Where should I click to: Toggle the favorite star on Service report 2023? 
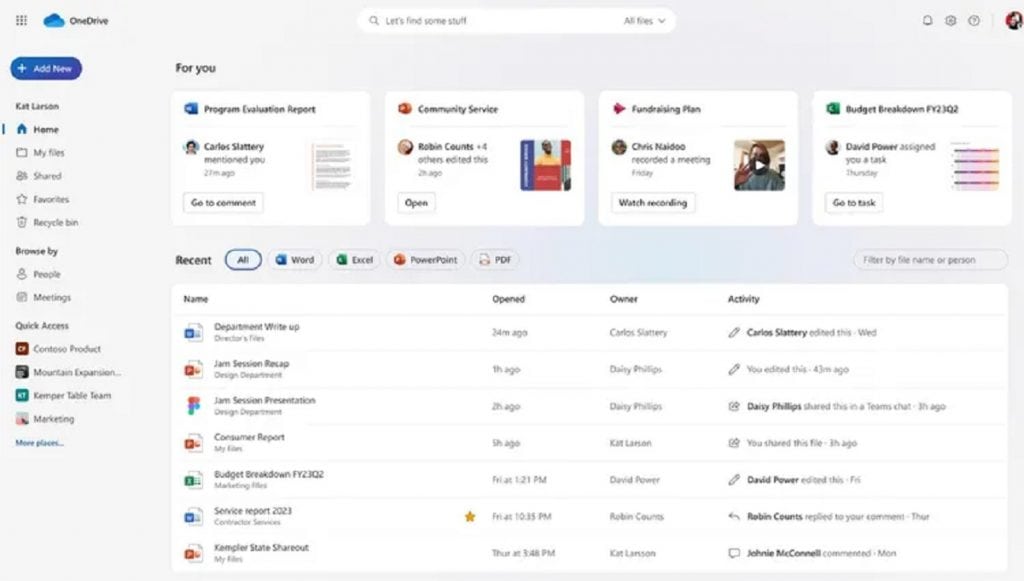[469, 516]
